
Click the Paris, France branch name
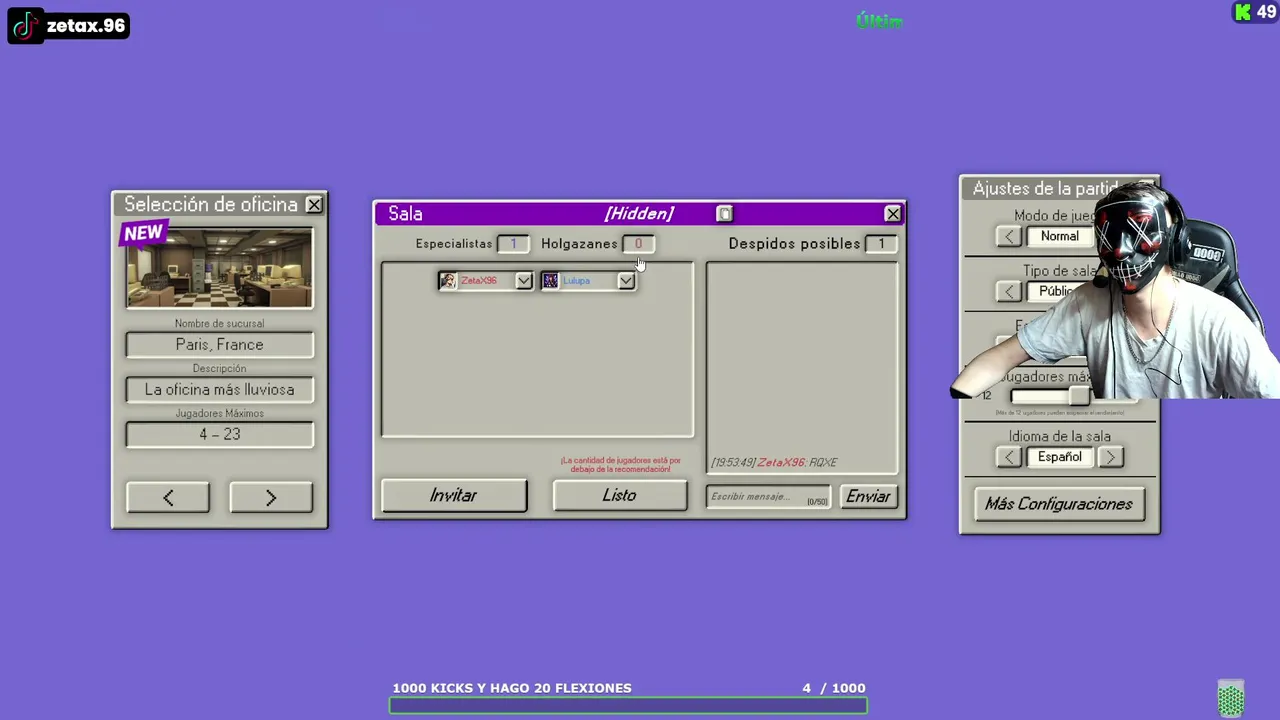pyautogui.click(x=219, y=345)
